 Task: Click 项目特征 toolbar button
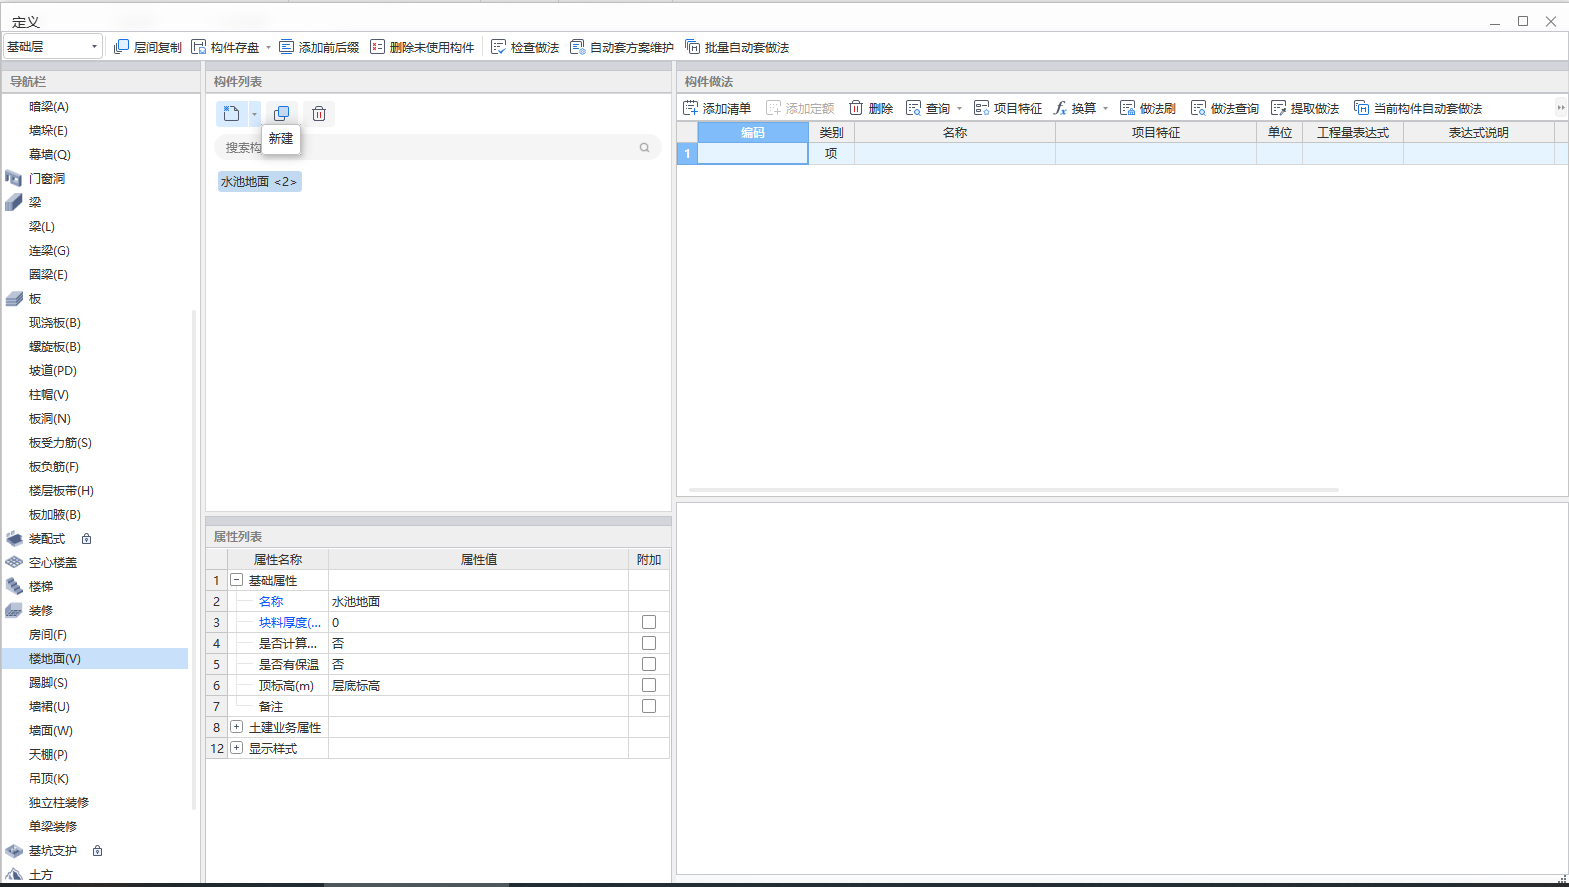coord(1008,108)
